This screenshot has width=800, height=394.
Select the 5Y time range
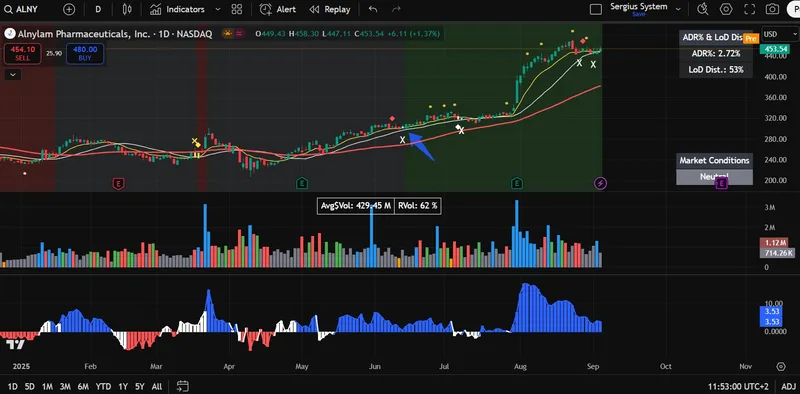click(x=140, y=386)
